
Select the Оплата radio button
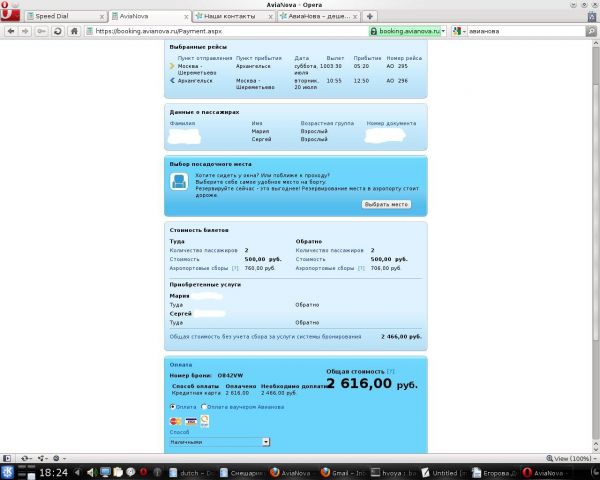pos(173,407)
